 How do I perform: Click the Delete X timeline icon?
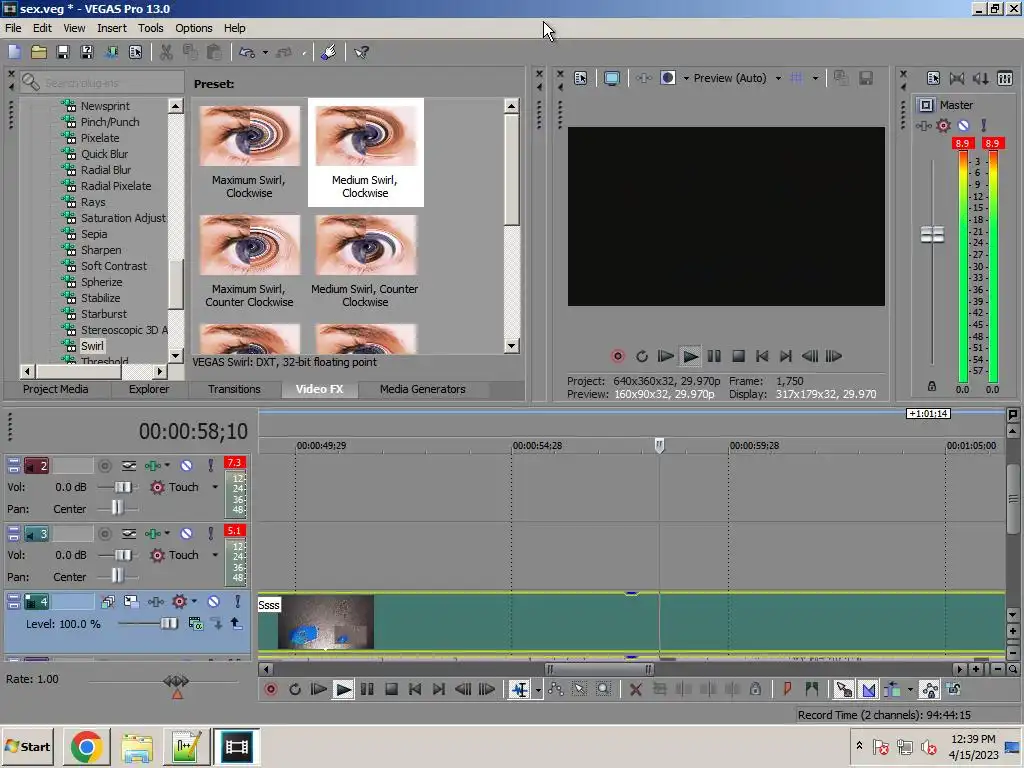tap(635, 689)
